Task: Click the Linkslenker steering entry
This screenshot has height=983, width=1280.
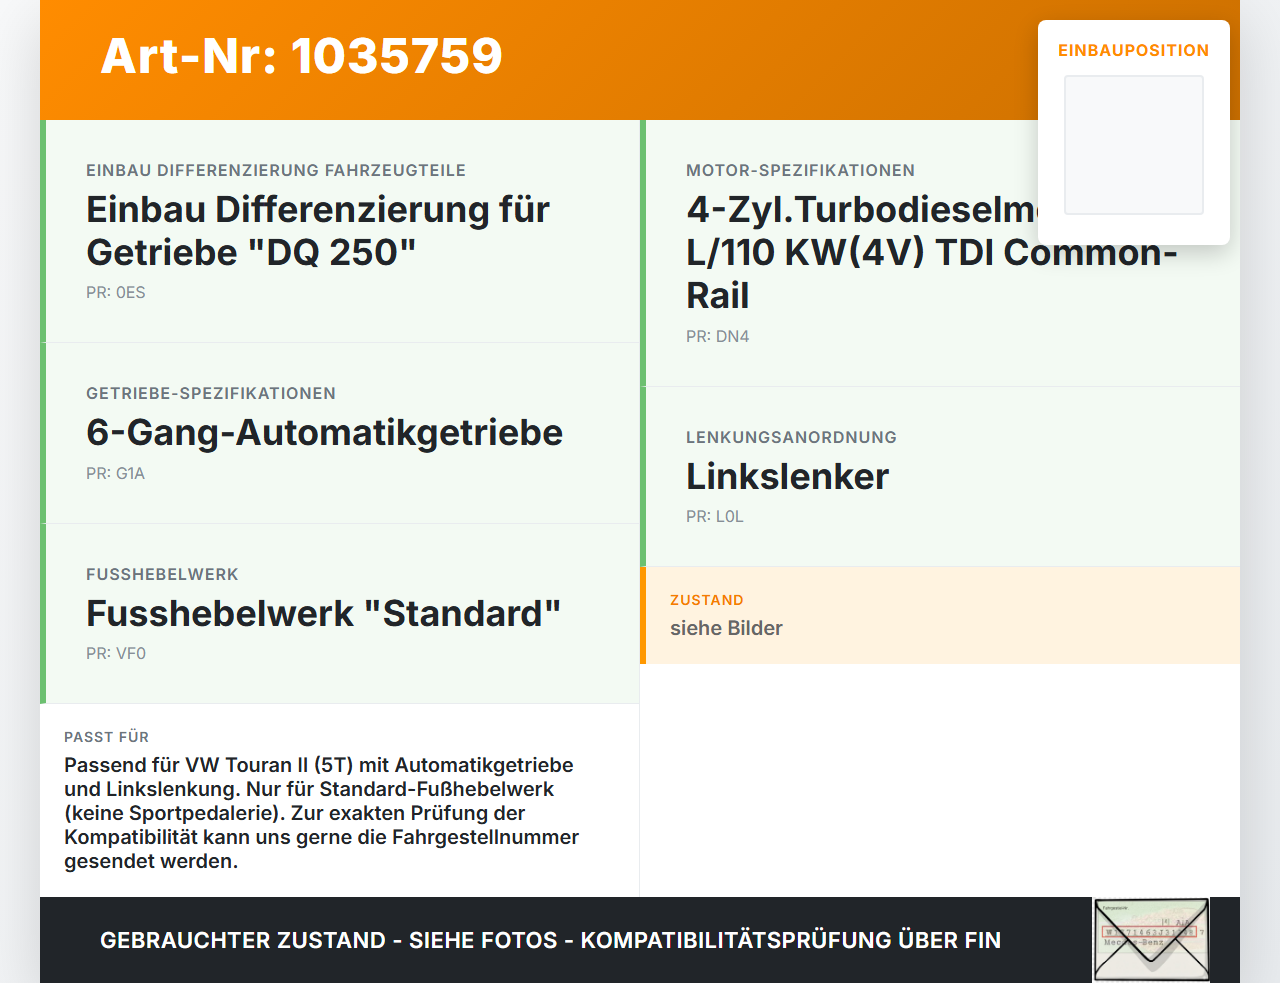Action: pos(787,477)
